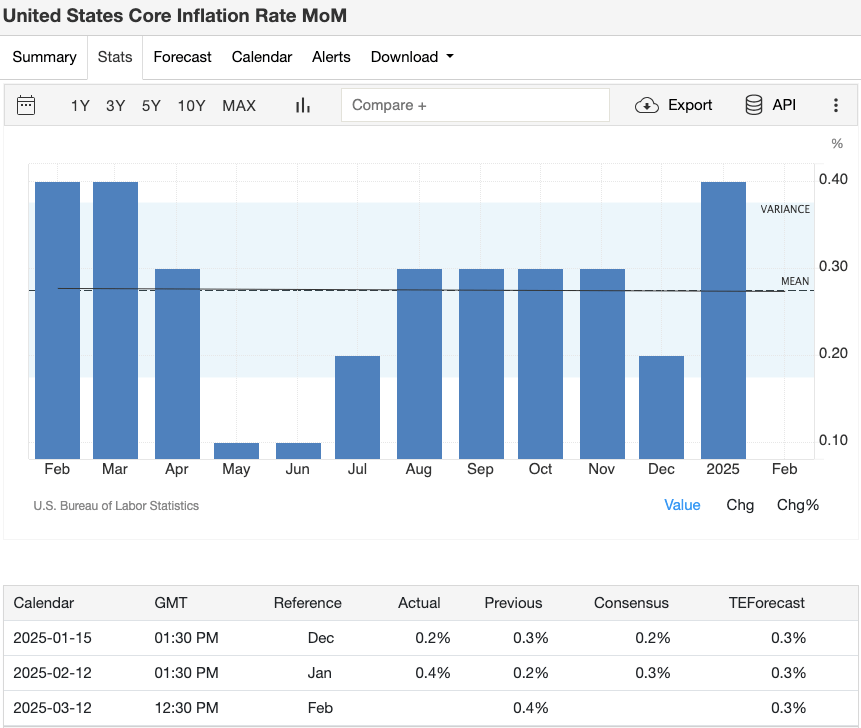Select the MAX time range
Image resolution: width=861 pixels, height=728 pixels.
click(x=239, y=105)
